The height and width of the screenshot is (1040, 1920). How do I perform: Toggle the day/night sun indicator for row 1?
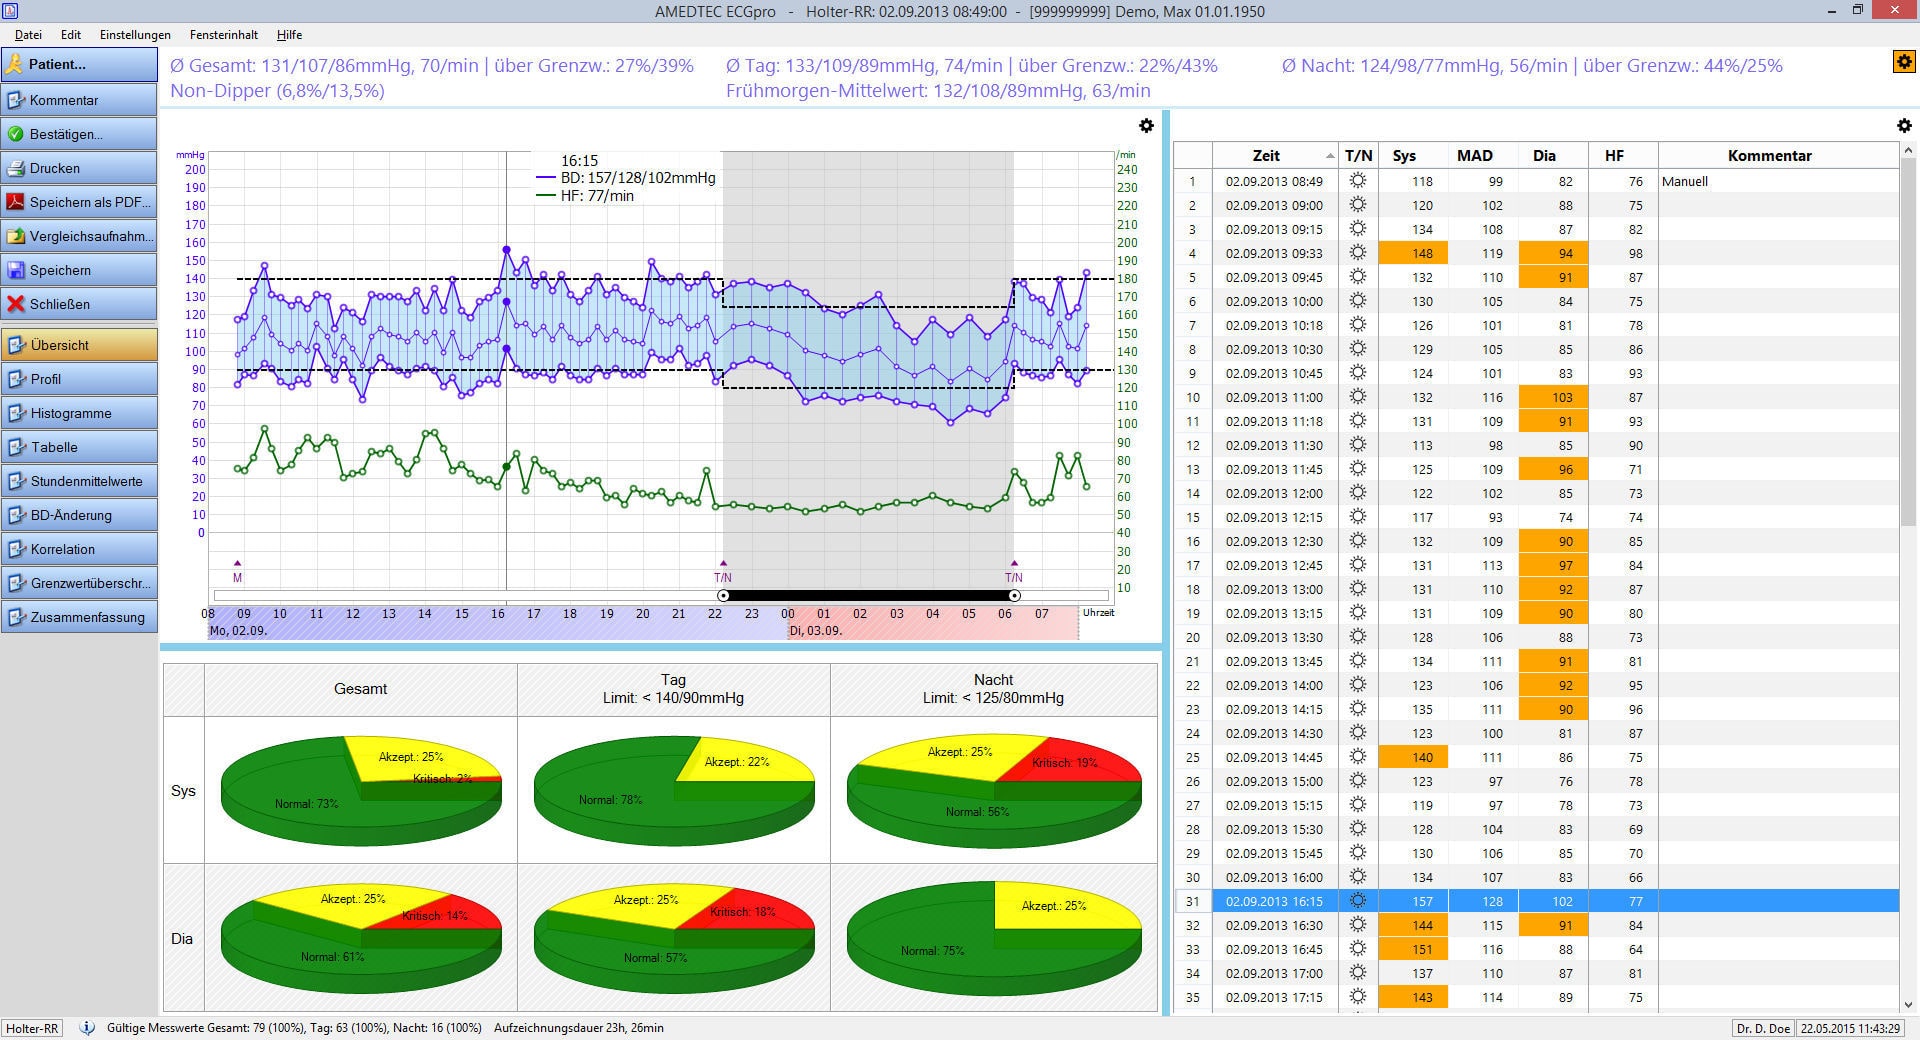coord(1357,181)
